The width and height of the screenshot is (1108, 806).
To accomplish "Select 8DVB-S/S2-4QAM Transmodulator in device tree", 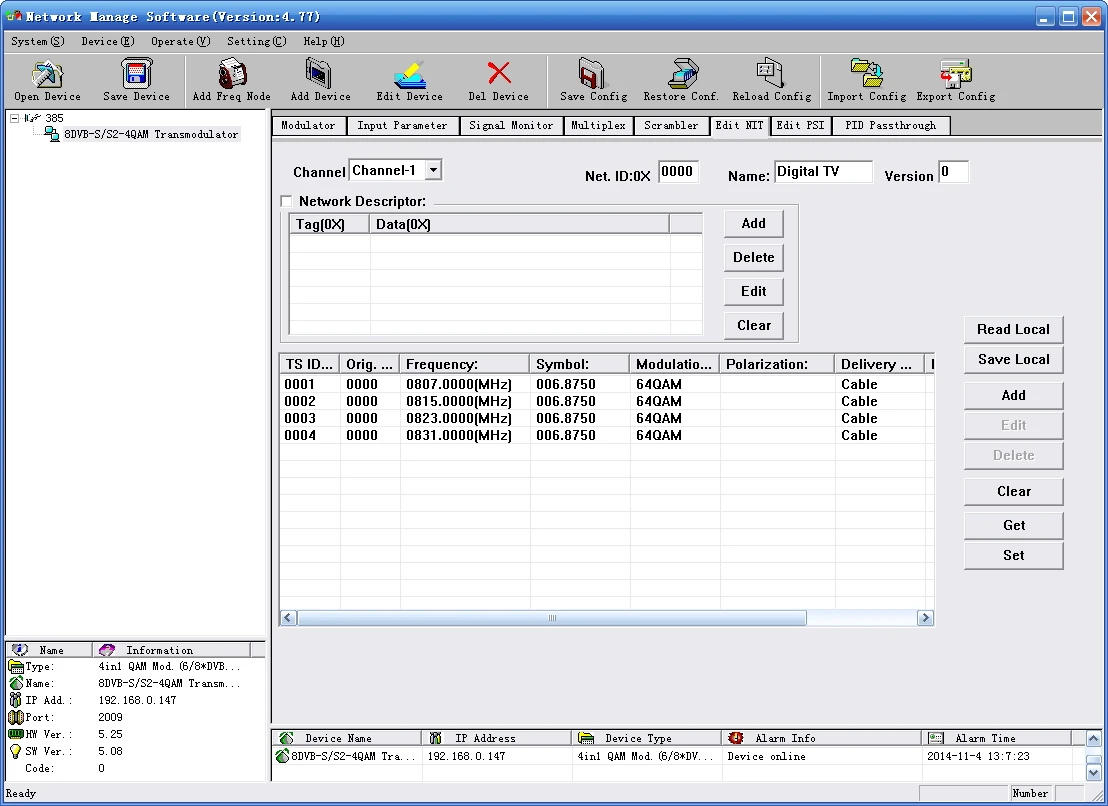I will (150, 134).
